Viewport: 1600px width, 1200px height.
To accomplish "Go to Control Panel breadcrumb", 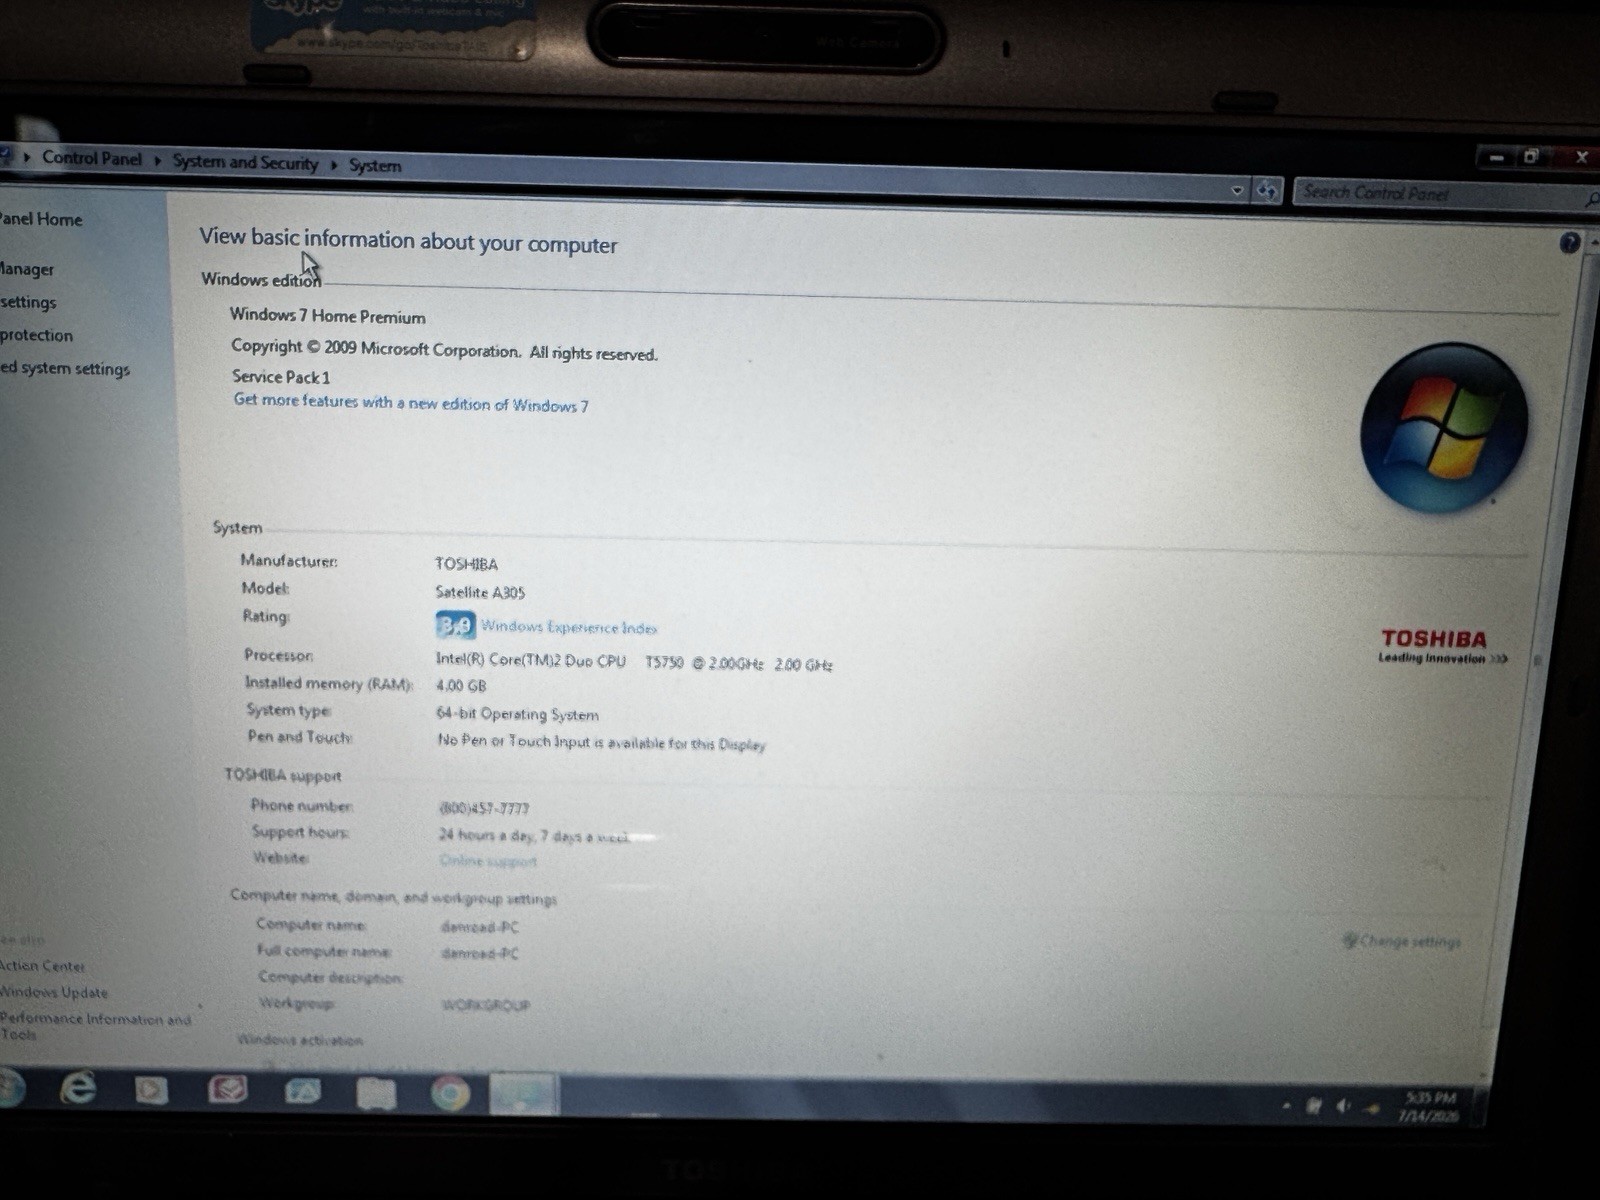I will 92,158.
